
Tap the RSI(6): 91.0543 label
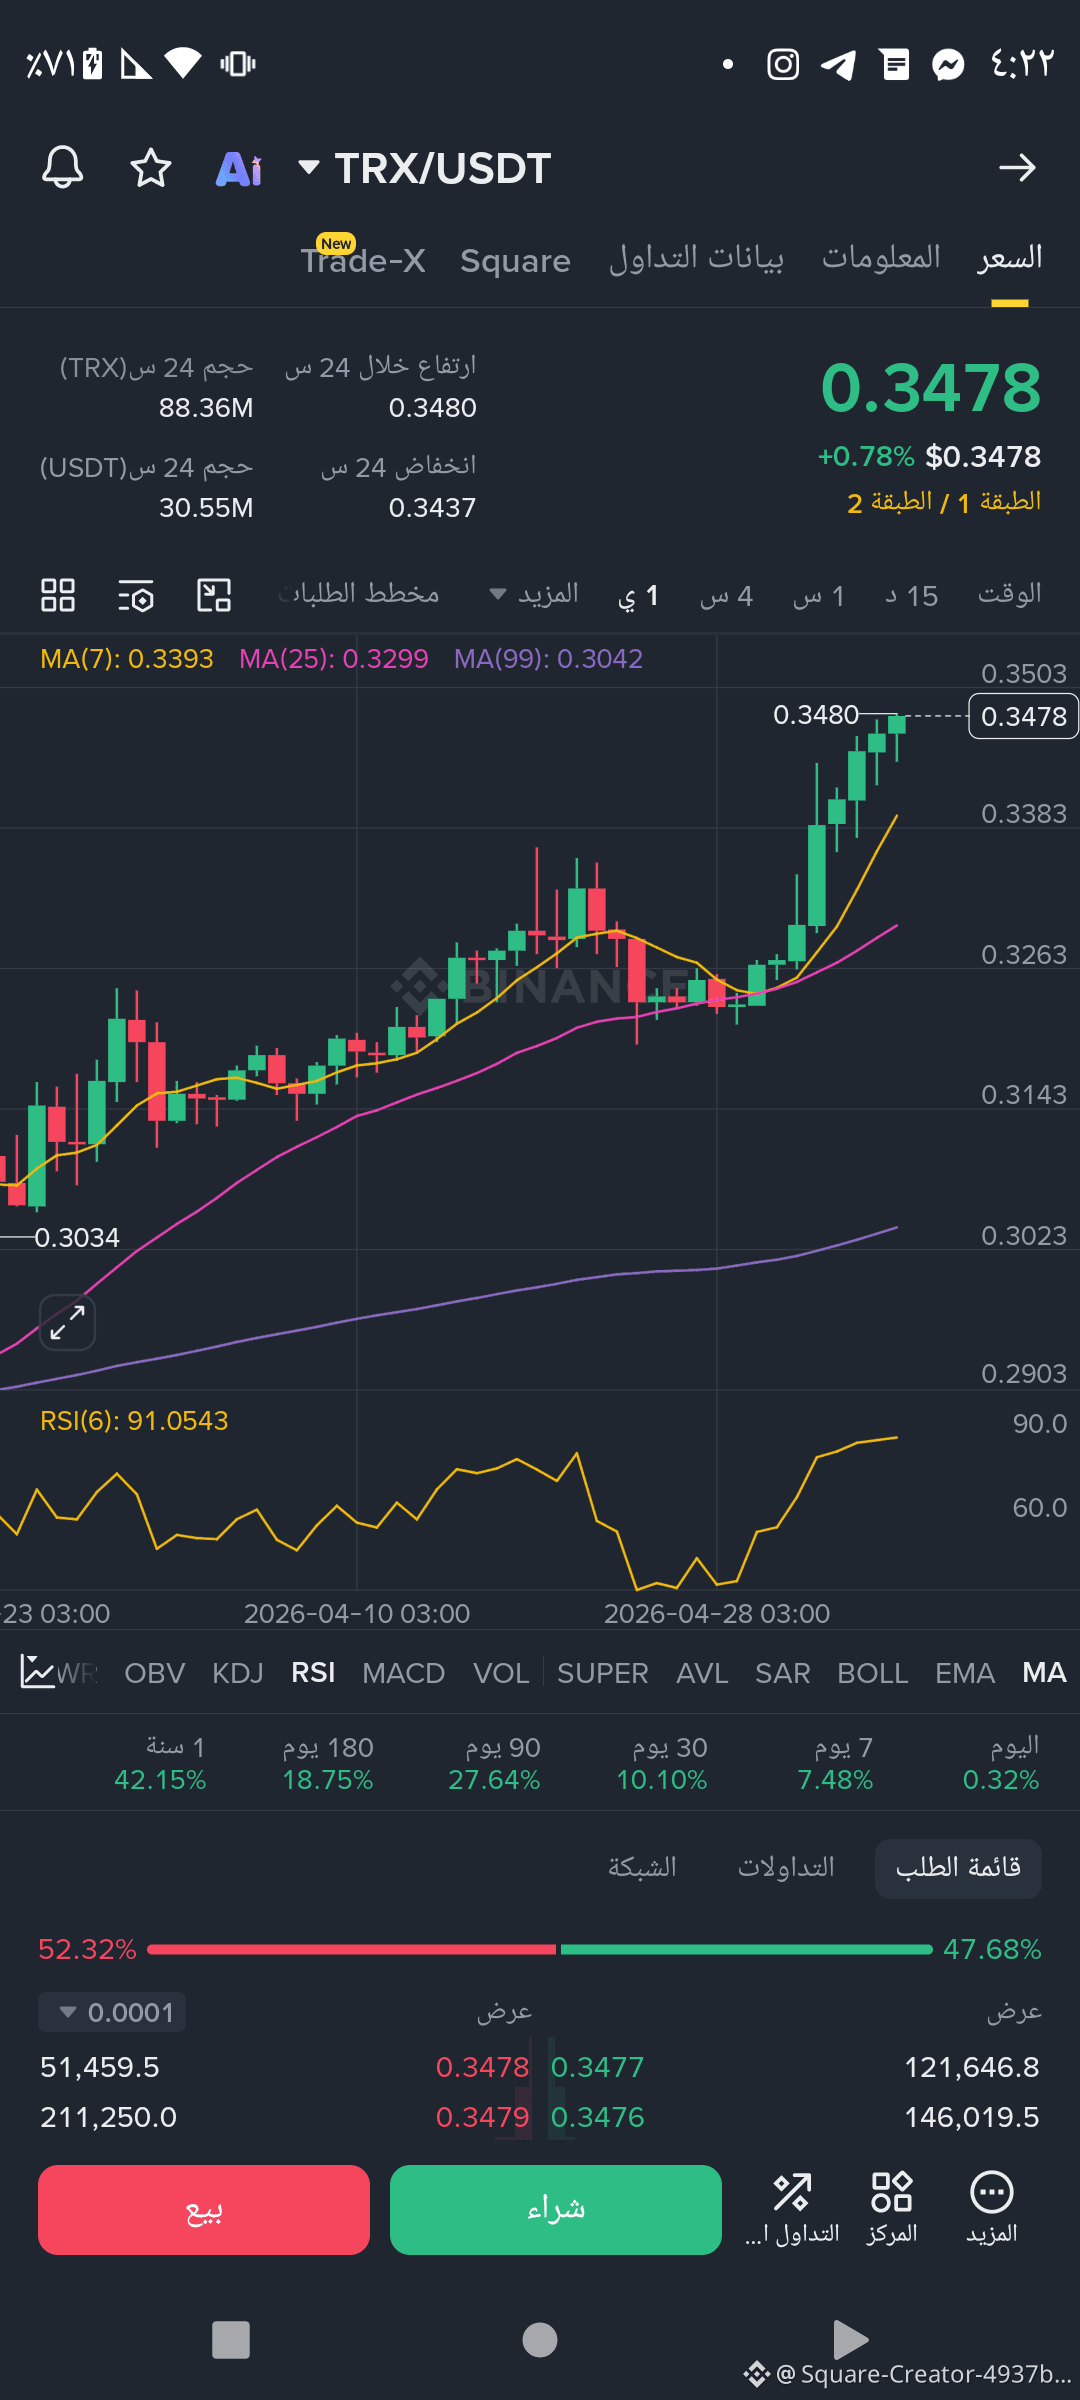pyautogui.click(x=134, y=1421)
